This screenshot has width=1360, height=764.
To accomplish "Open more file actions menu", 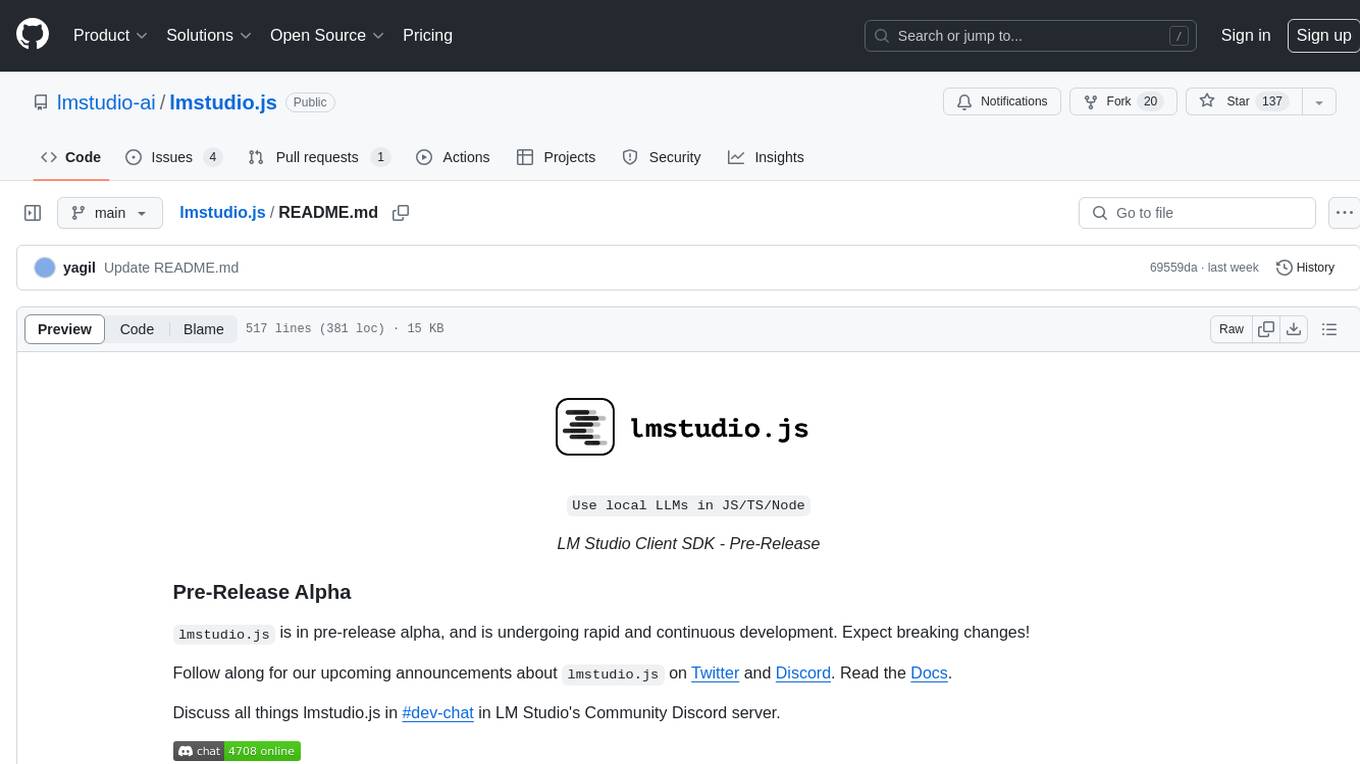I will coord(1344,213).
